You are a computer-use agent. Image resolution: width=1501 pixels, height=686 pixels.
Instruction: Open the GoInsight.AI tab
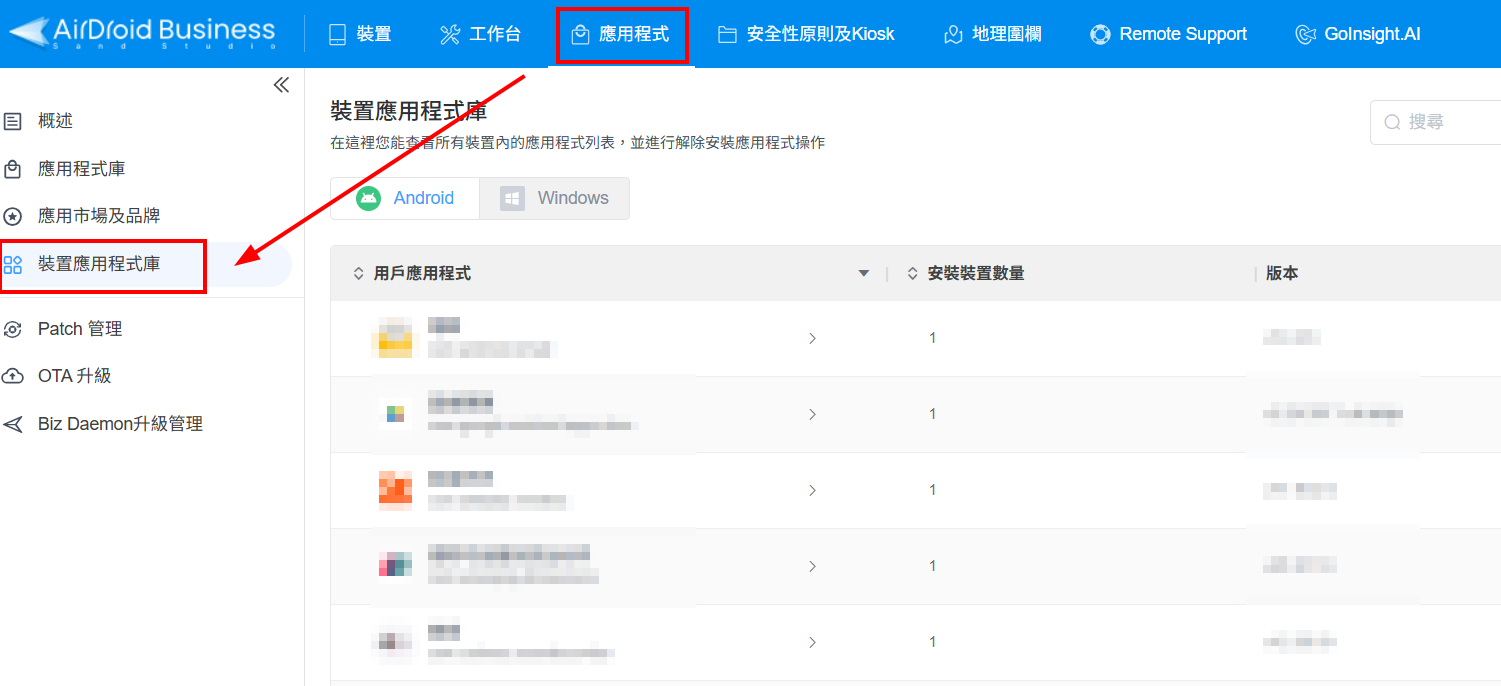[1357, 34]
